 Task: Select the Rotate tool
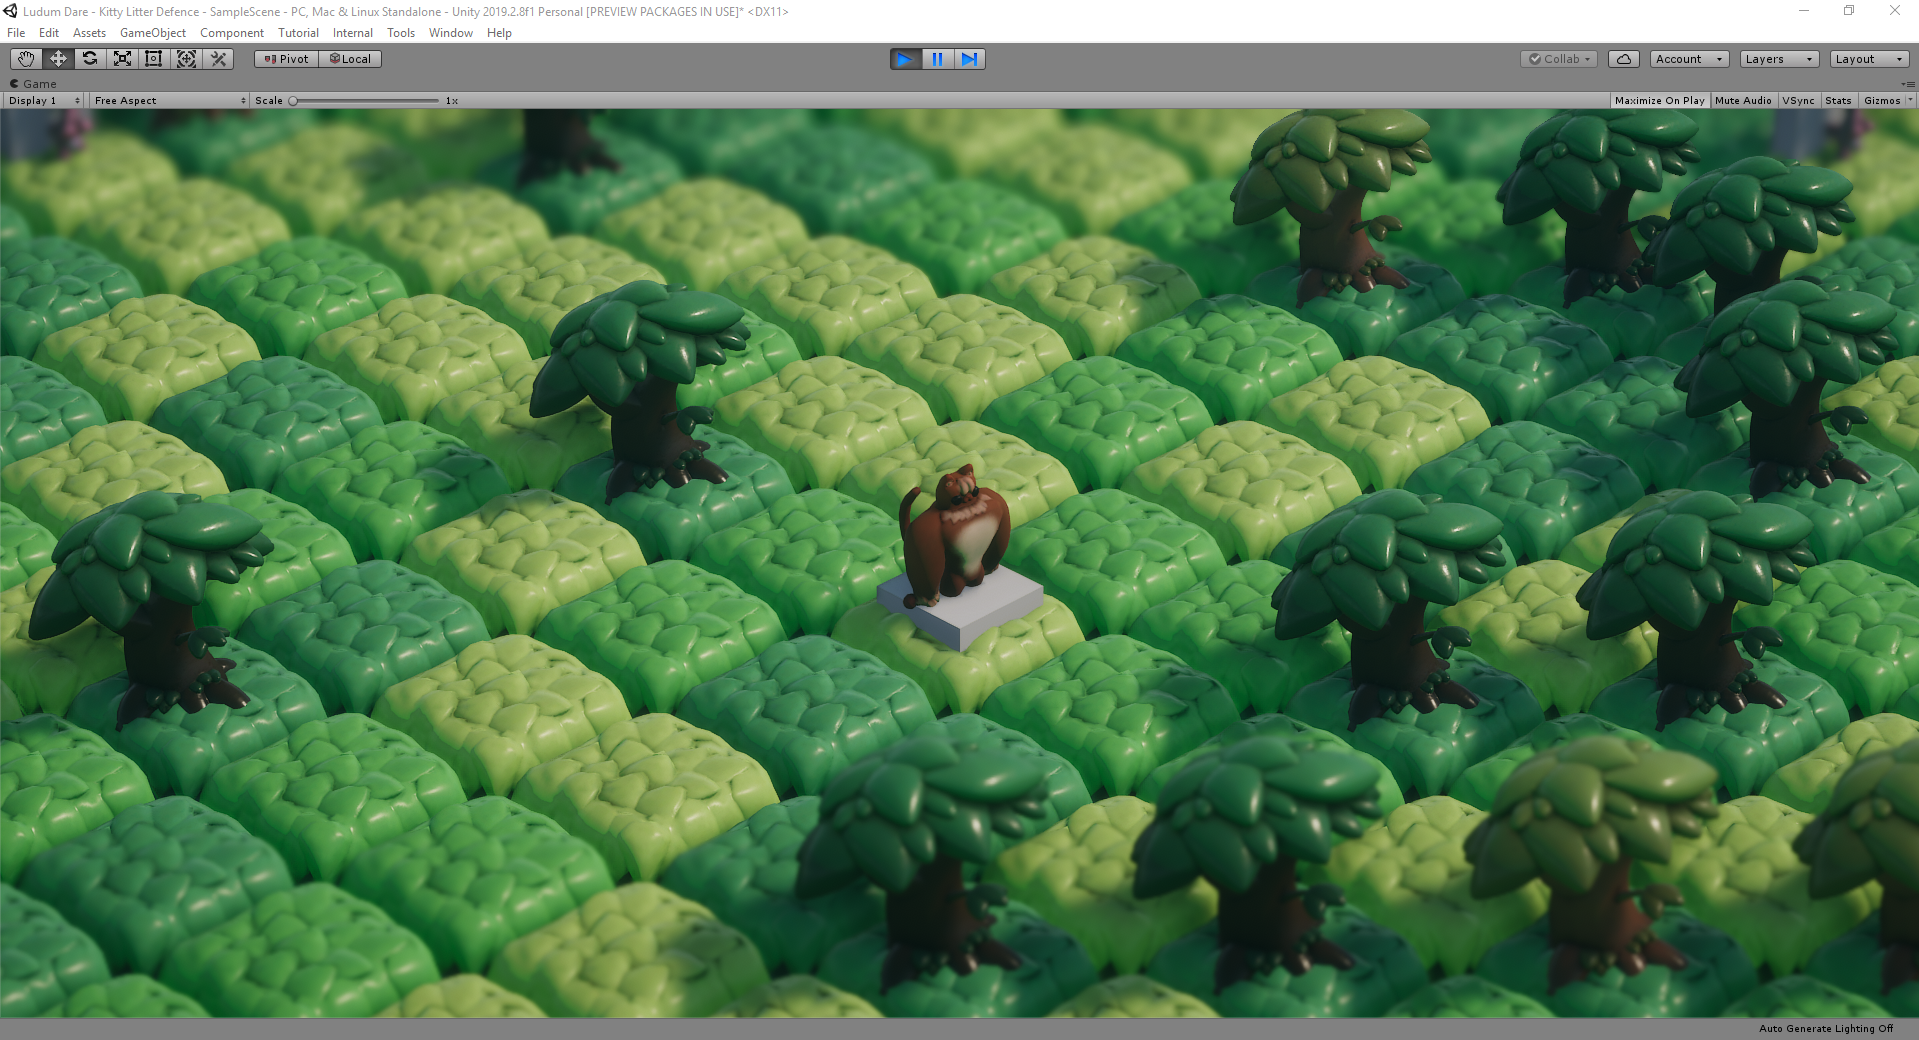pyautogui.click(x=90, y=59)
